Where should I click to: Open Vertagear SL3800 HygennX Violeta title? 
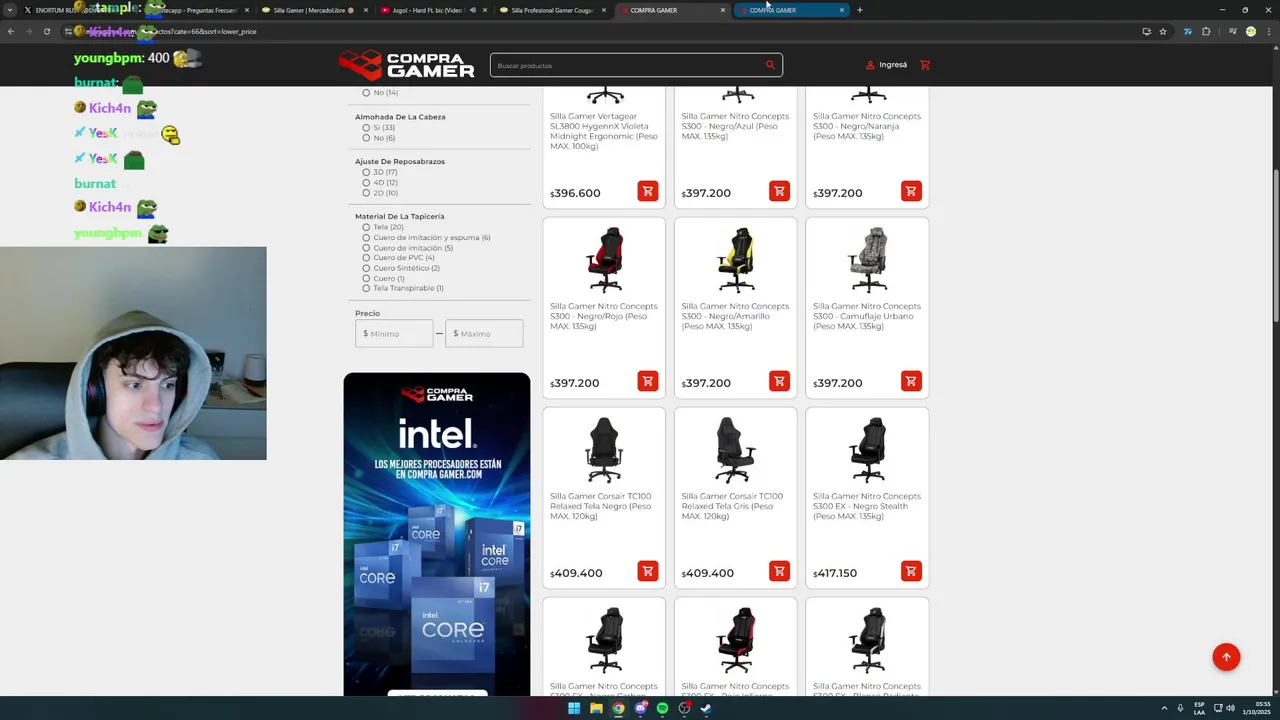tap(604, 131)
